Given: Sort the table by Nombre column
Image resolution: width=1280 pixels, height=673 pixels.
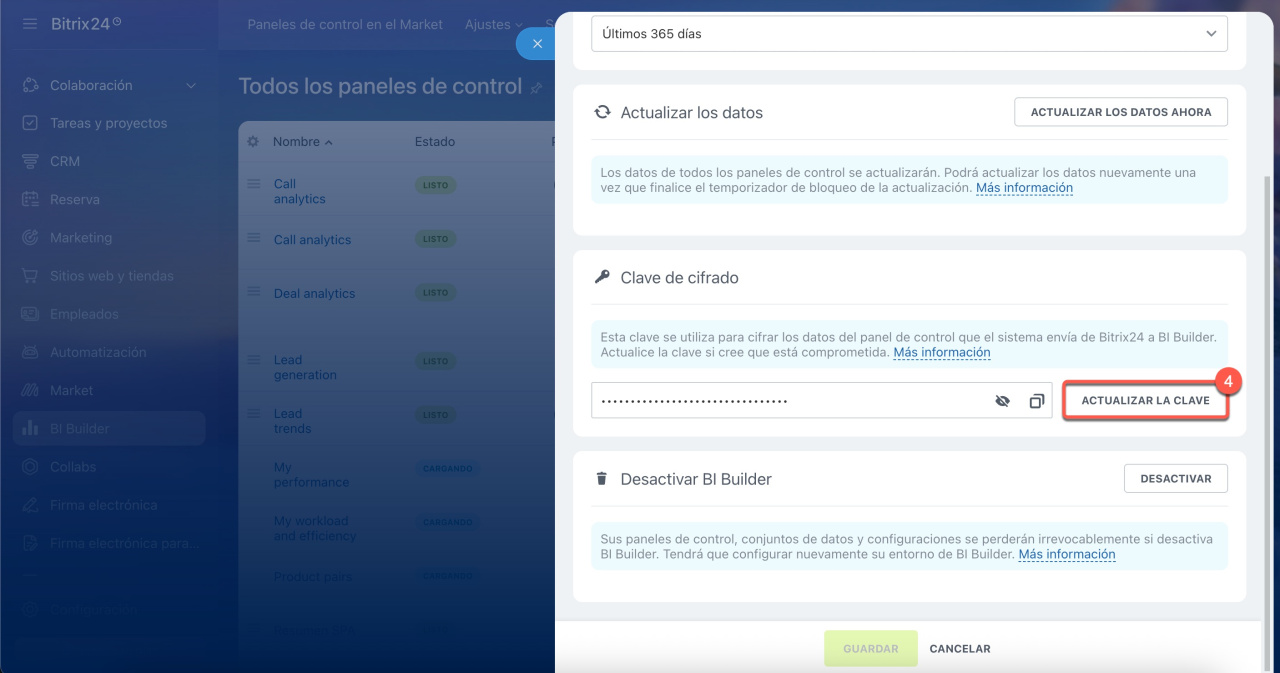Looking at the screenshot, I should coord(302,142).
